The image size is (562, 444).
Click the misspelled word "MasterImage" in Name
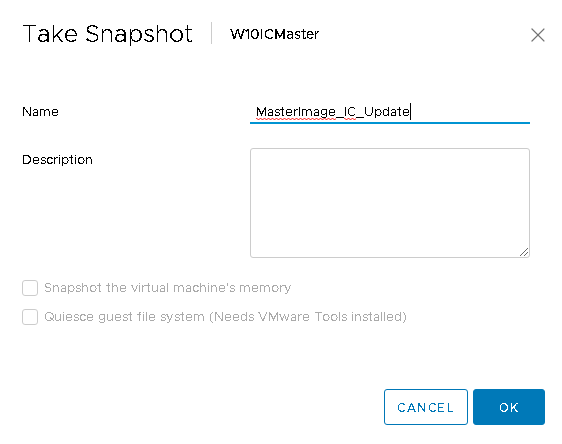pyautogui.click(x=296, y=112)
